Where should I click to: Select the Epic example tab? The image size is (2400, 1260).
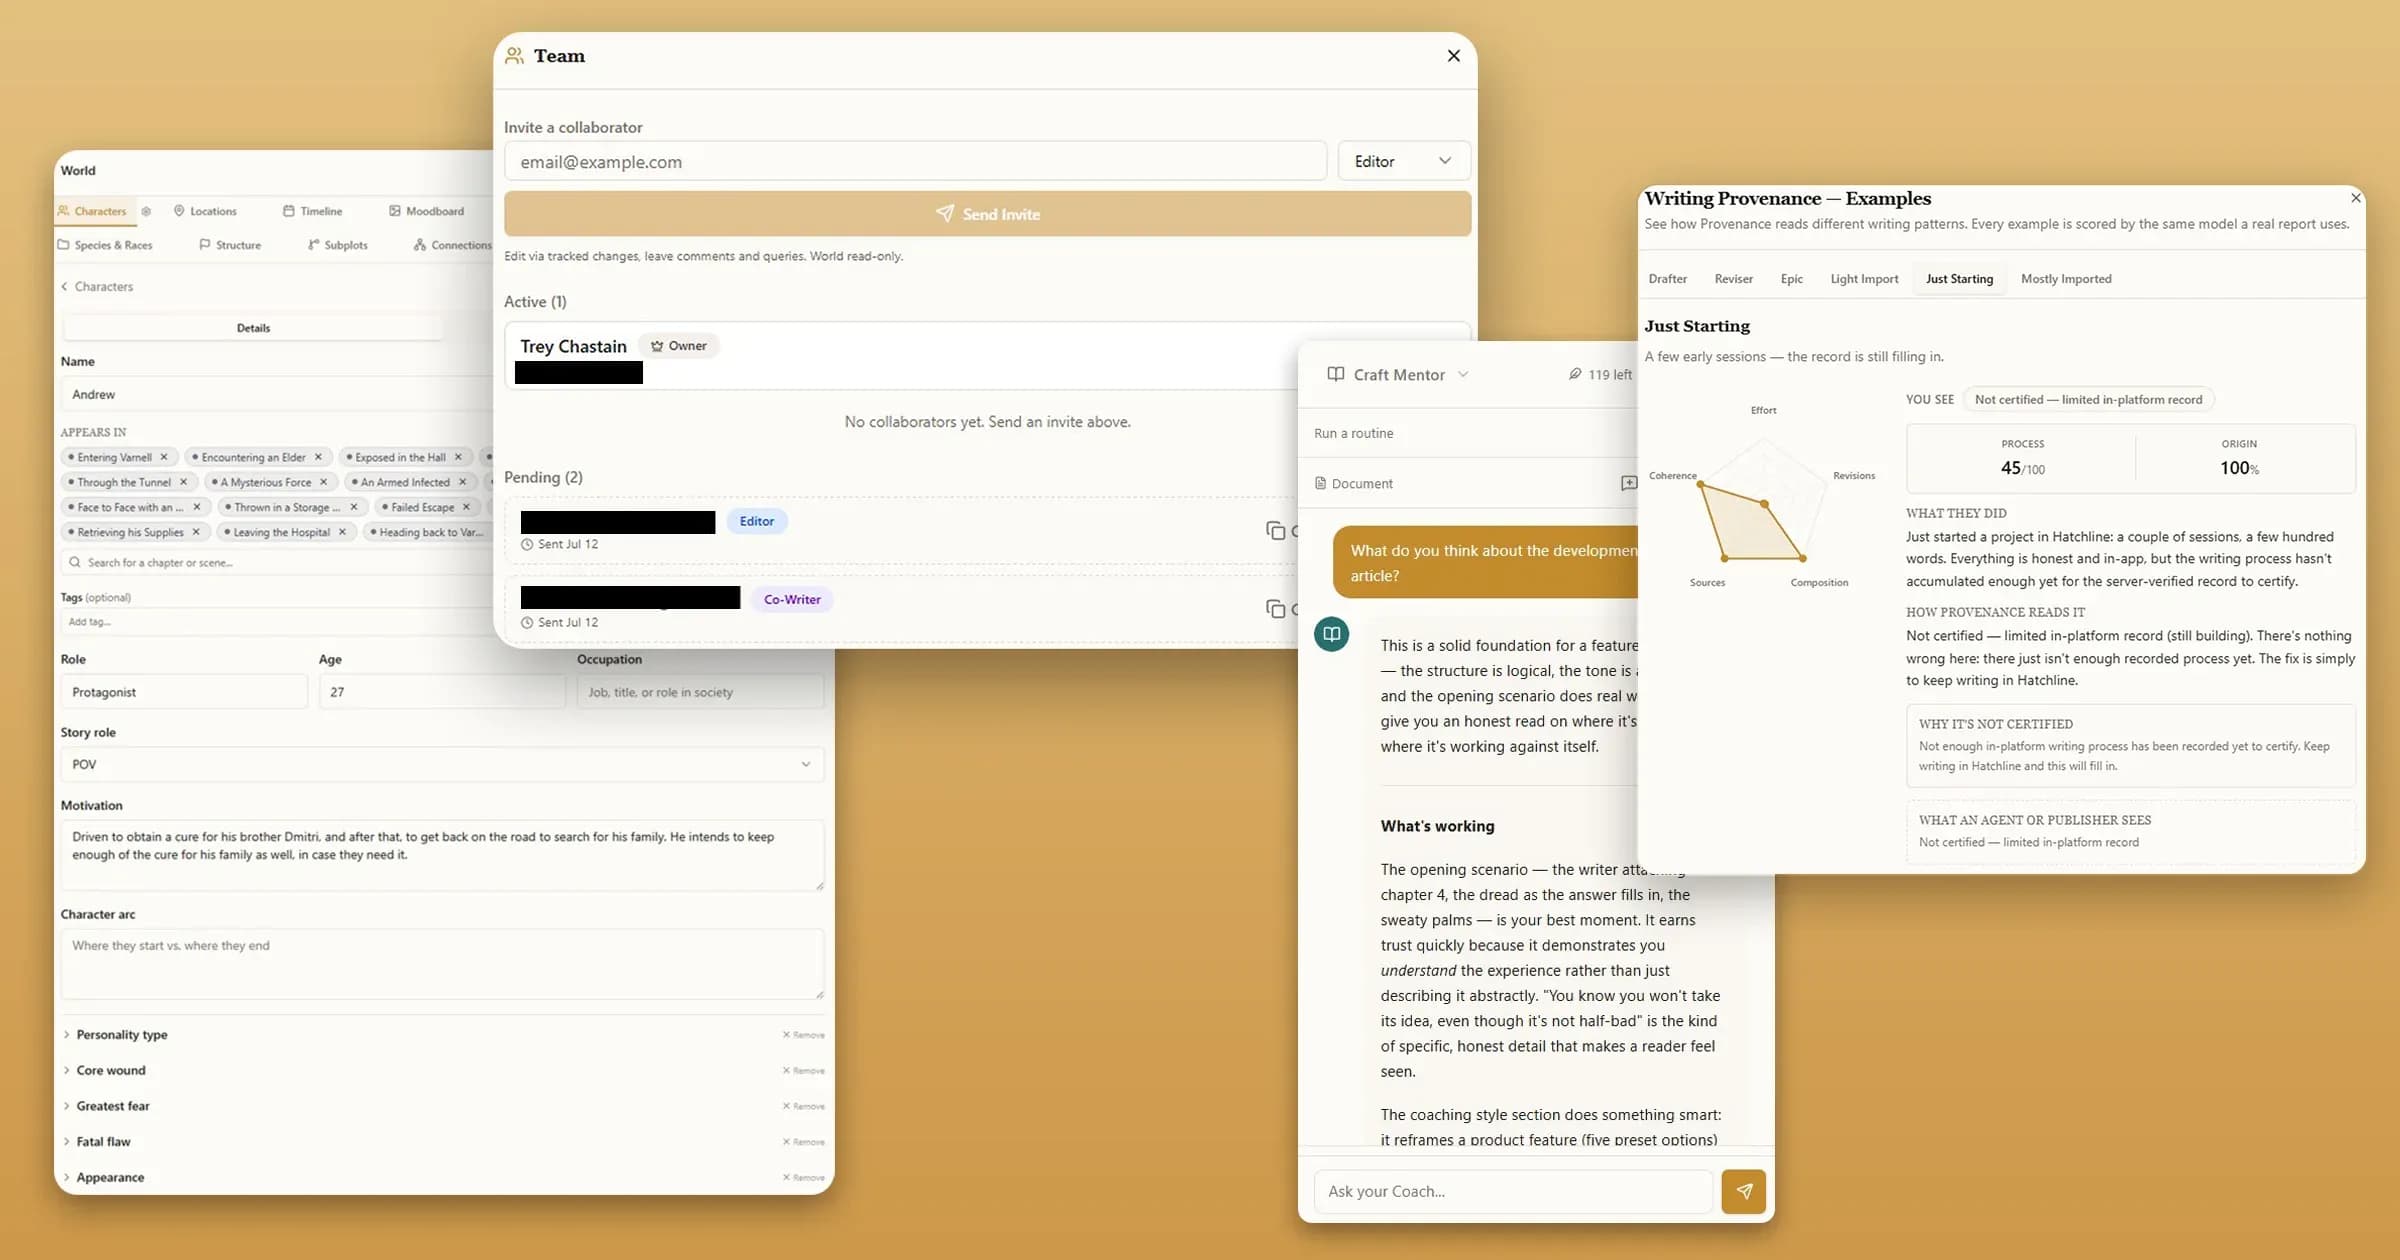click(1791, 279)
